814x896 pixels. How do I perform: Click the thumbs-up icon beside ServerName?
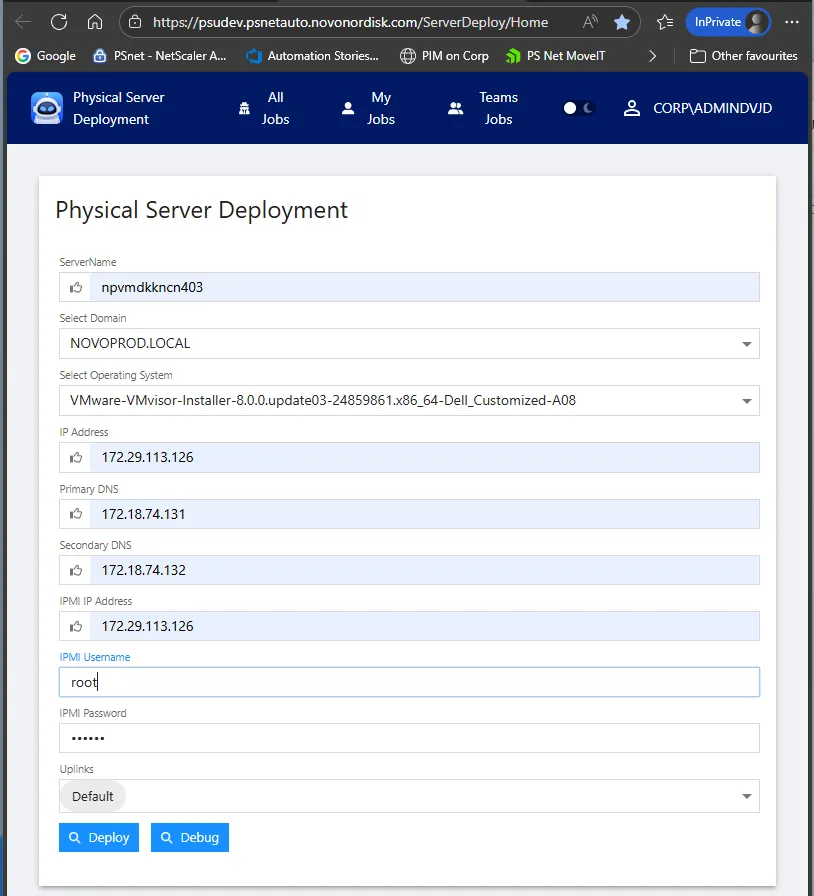pos(76,288)
